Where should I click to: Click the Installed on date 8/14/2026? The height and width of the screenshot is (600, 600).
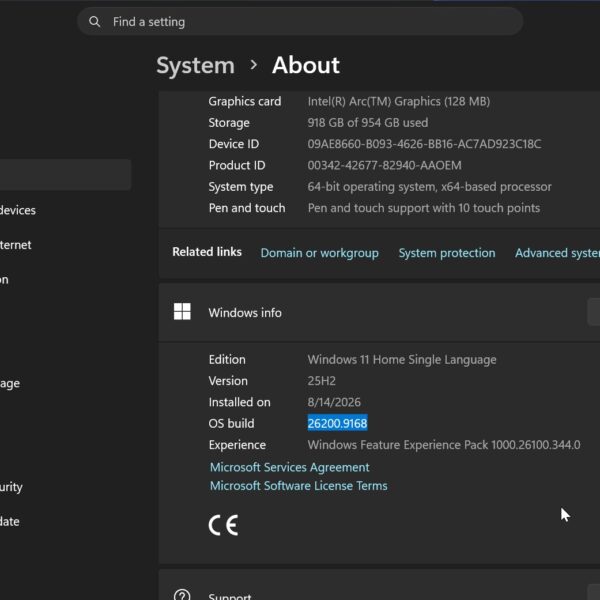point(334,402)
